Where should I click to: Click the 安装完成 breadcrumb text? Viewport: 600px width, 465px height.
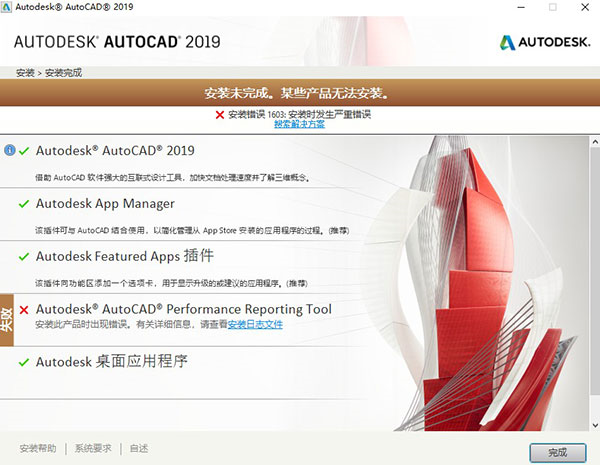[x=63, y=73]
